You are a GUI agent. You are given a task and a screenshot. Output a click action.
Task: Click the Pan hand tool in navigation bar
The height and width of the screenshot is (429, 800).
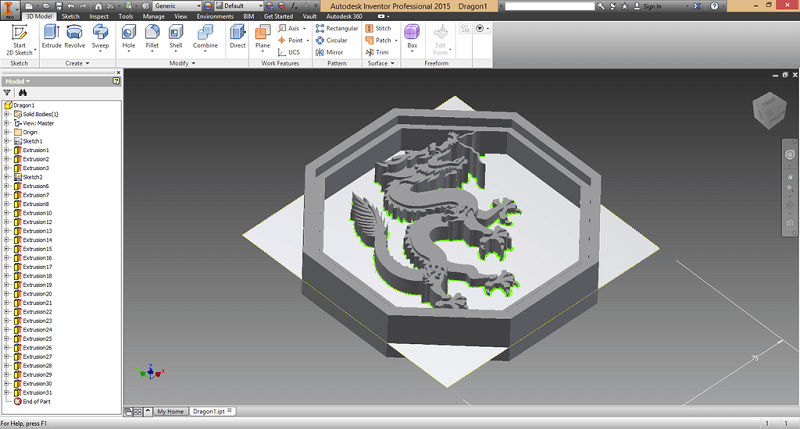(790, 176)
